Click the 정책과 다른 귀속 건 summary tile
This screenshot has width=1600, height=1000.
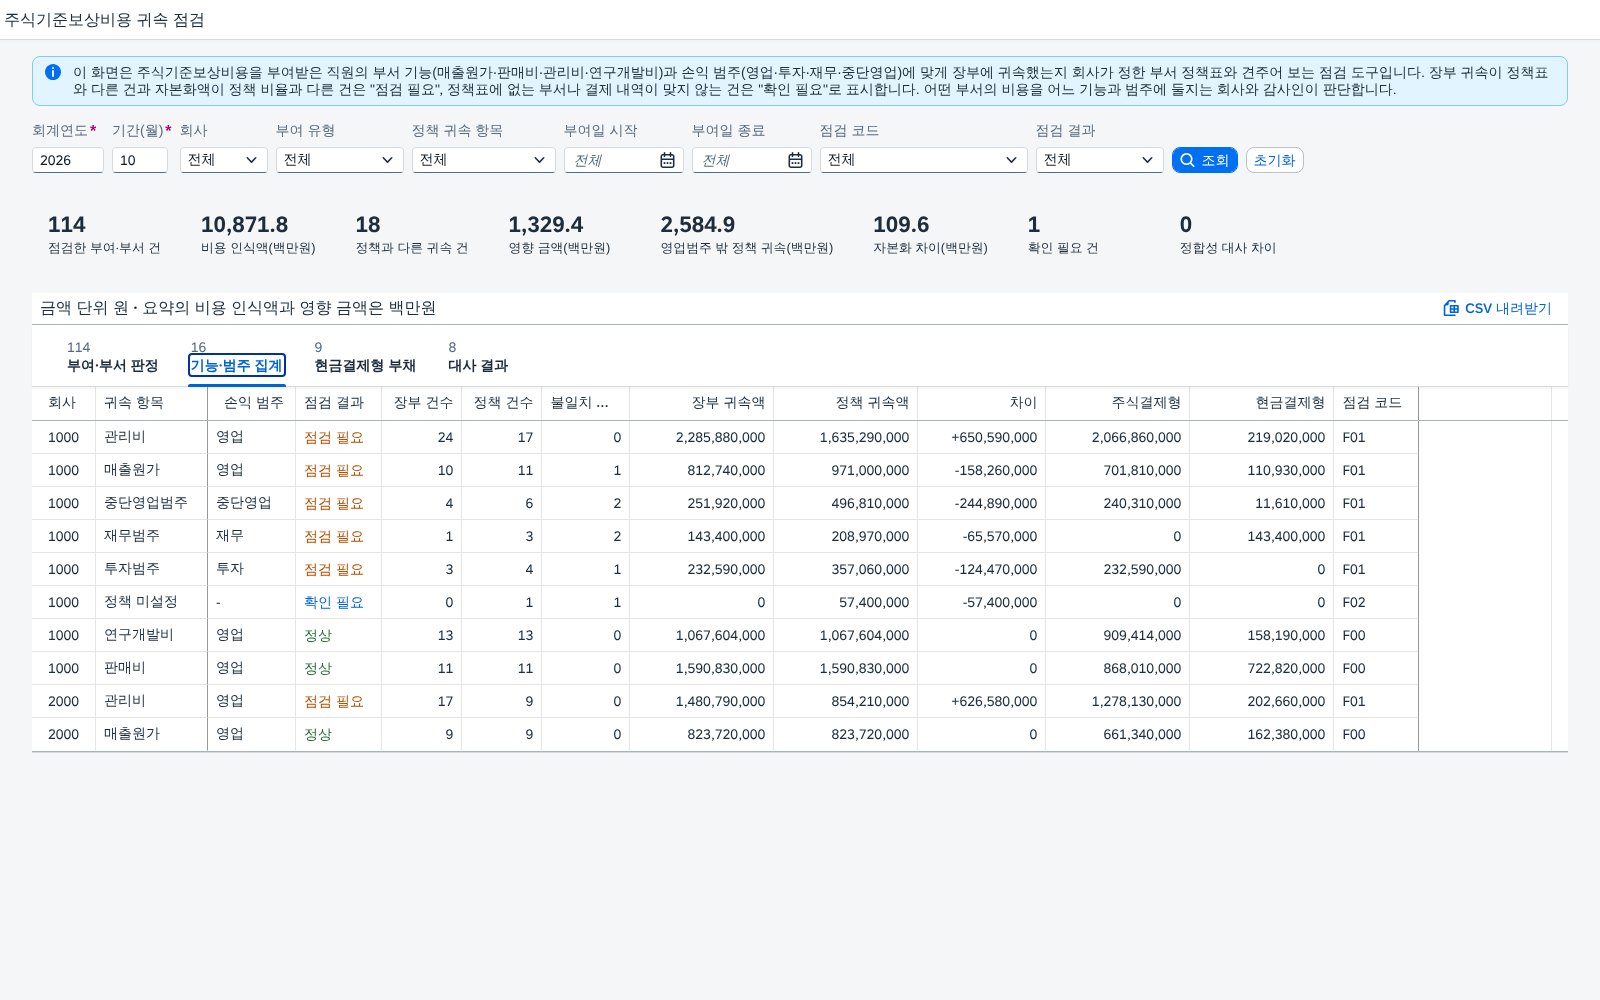(411, 234)
